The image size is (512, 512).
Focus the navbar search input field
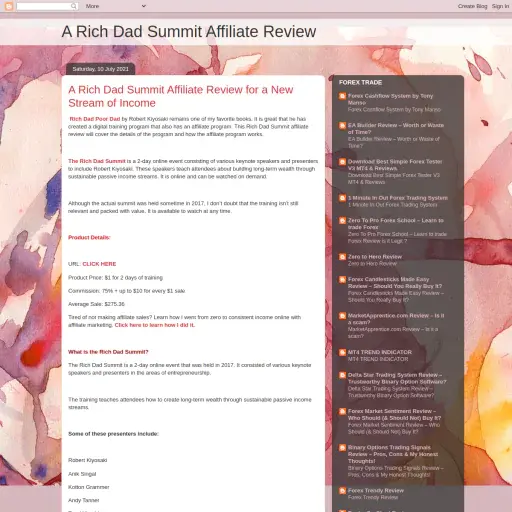[44, 6]
